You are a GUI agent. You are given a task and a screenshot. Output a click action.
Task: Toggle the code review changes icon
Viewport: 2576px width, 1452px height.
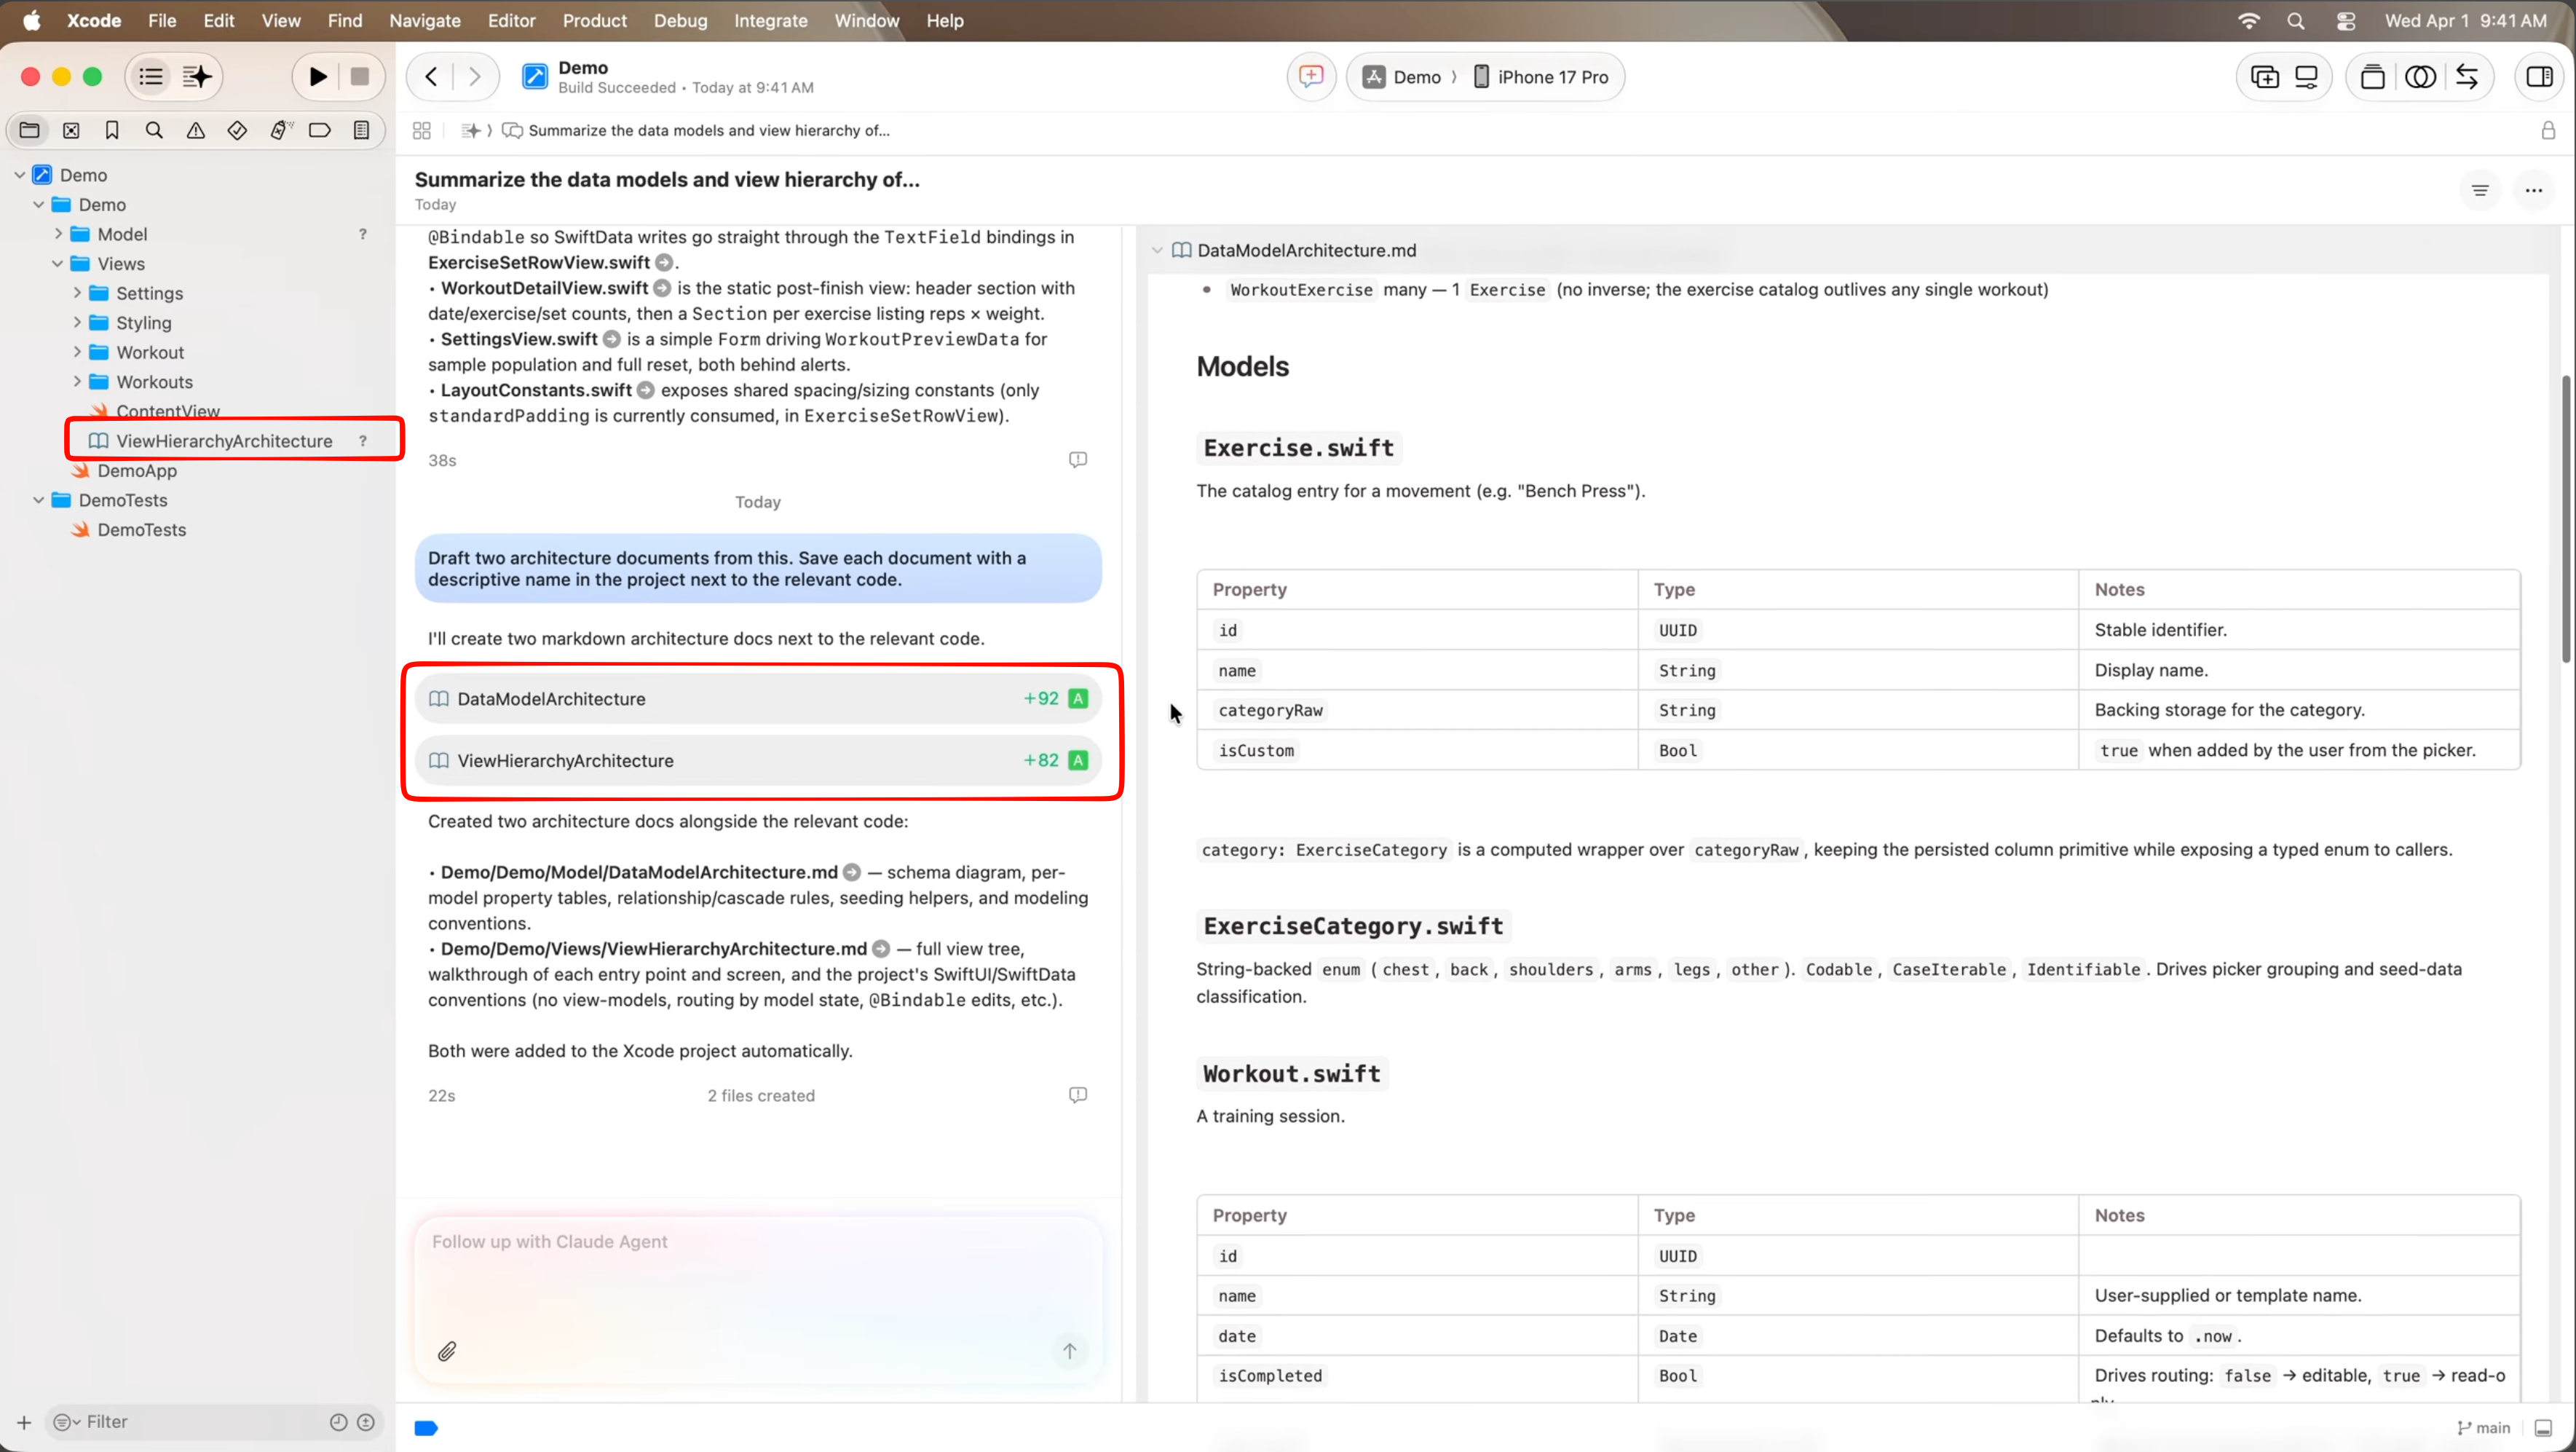coord(2420,77)
